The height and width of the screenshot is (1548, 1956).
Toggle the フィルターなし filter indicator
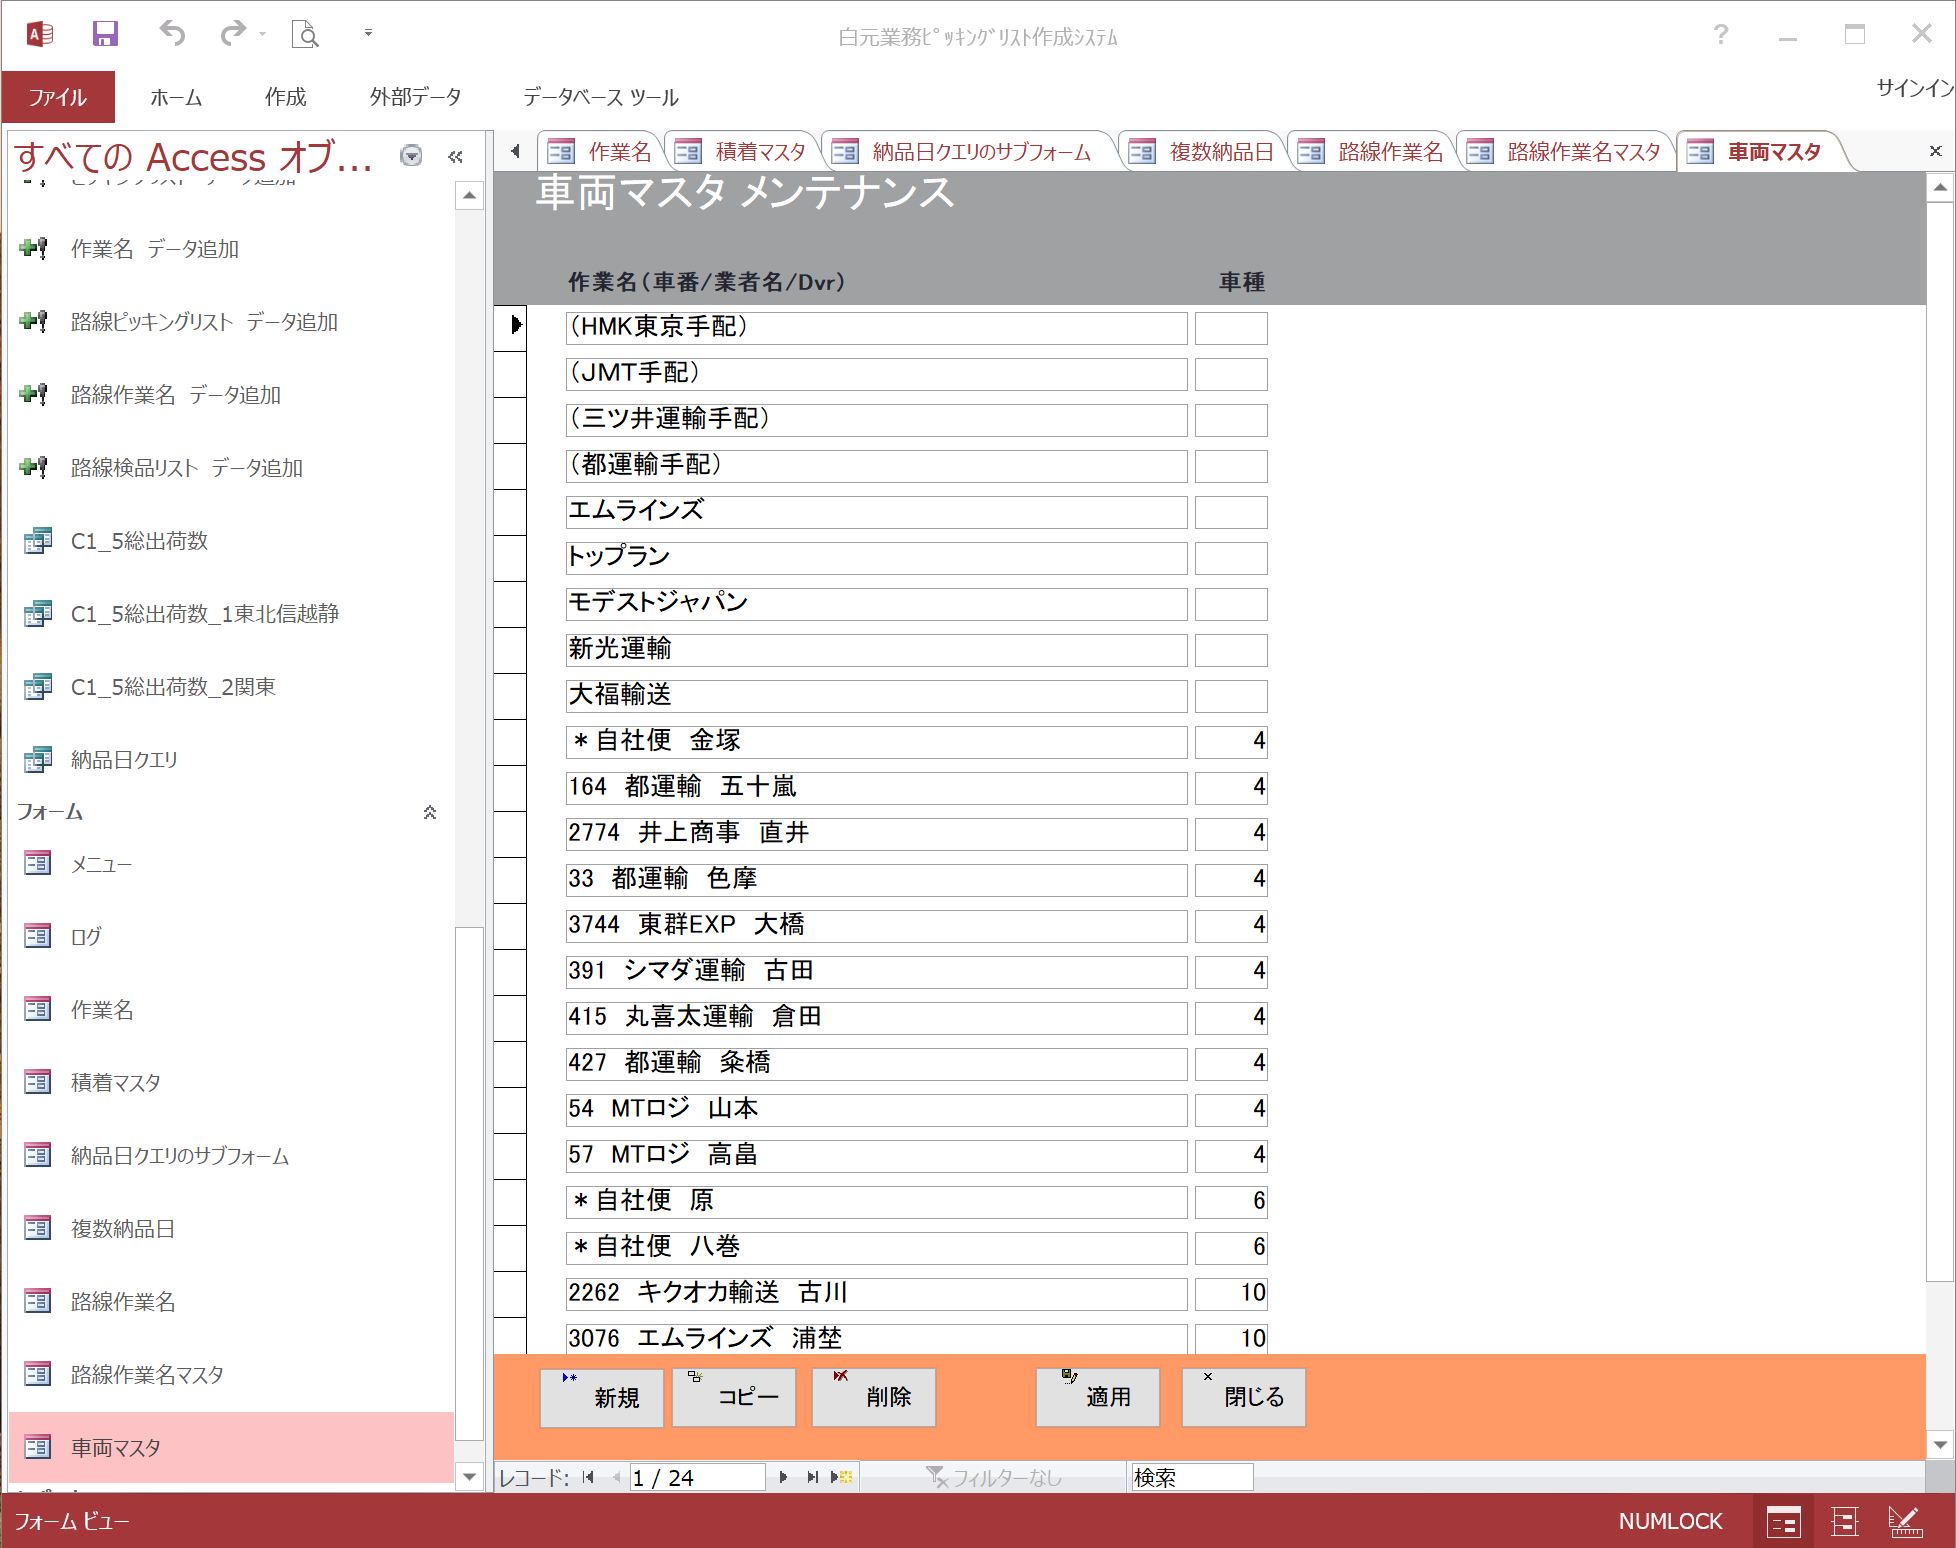[995, 1477]
